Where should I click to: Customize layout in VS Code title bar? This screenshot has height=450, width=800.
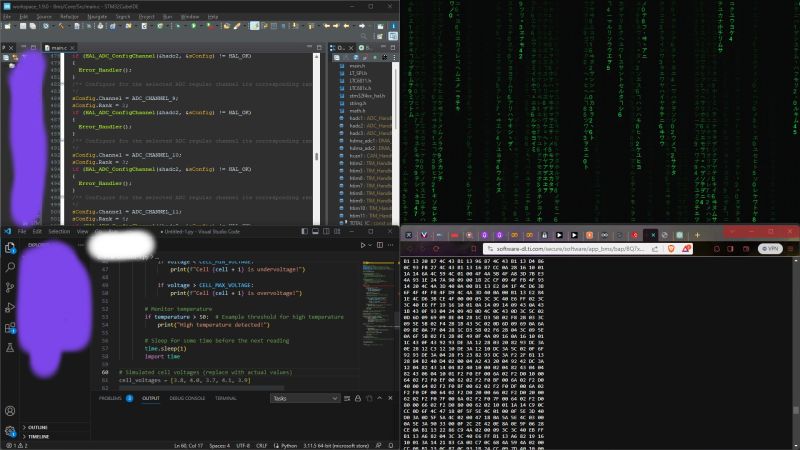(337, 232)
